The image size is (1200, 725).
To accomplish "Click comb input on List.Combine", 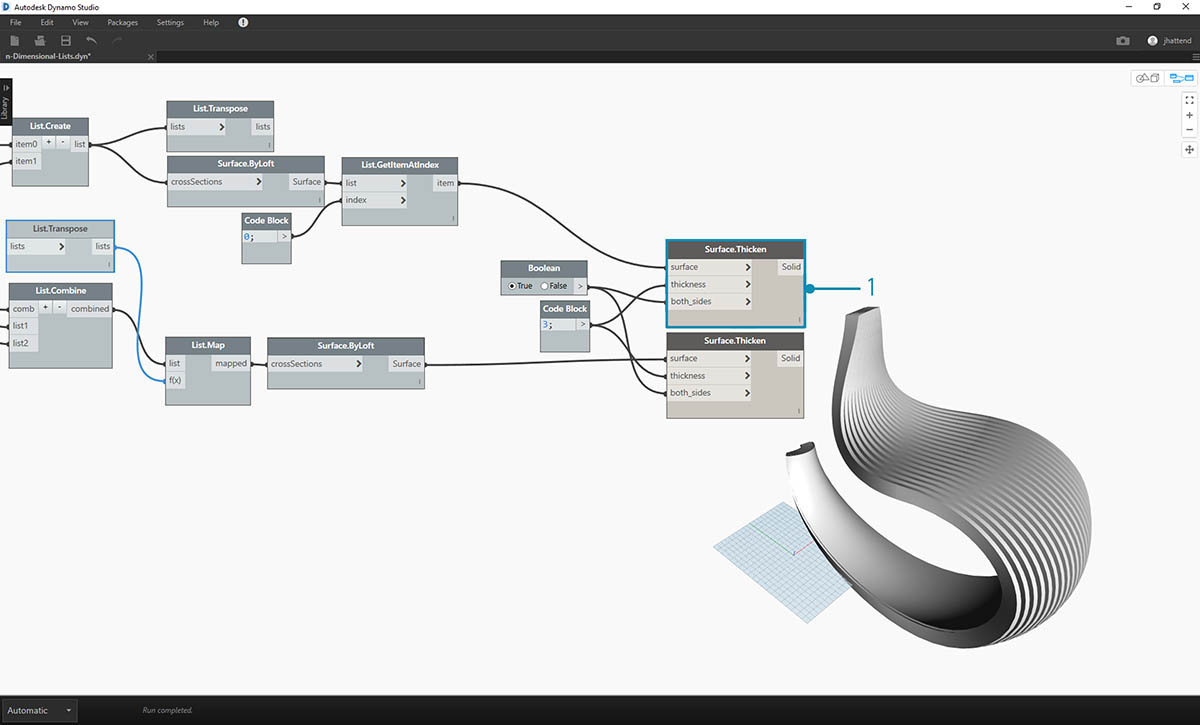I will pos(23,309).
